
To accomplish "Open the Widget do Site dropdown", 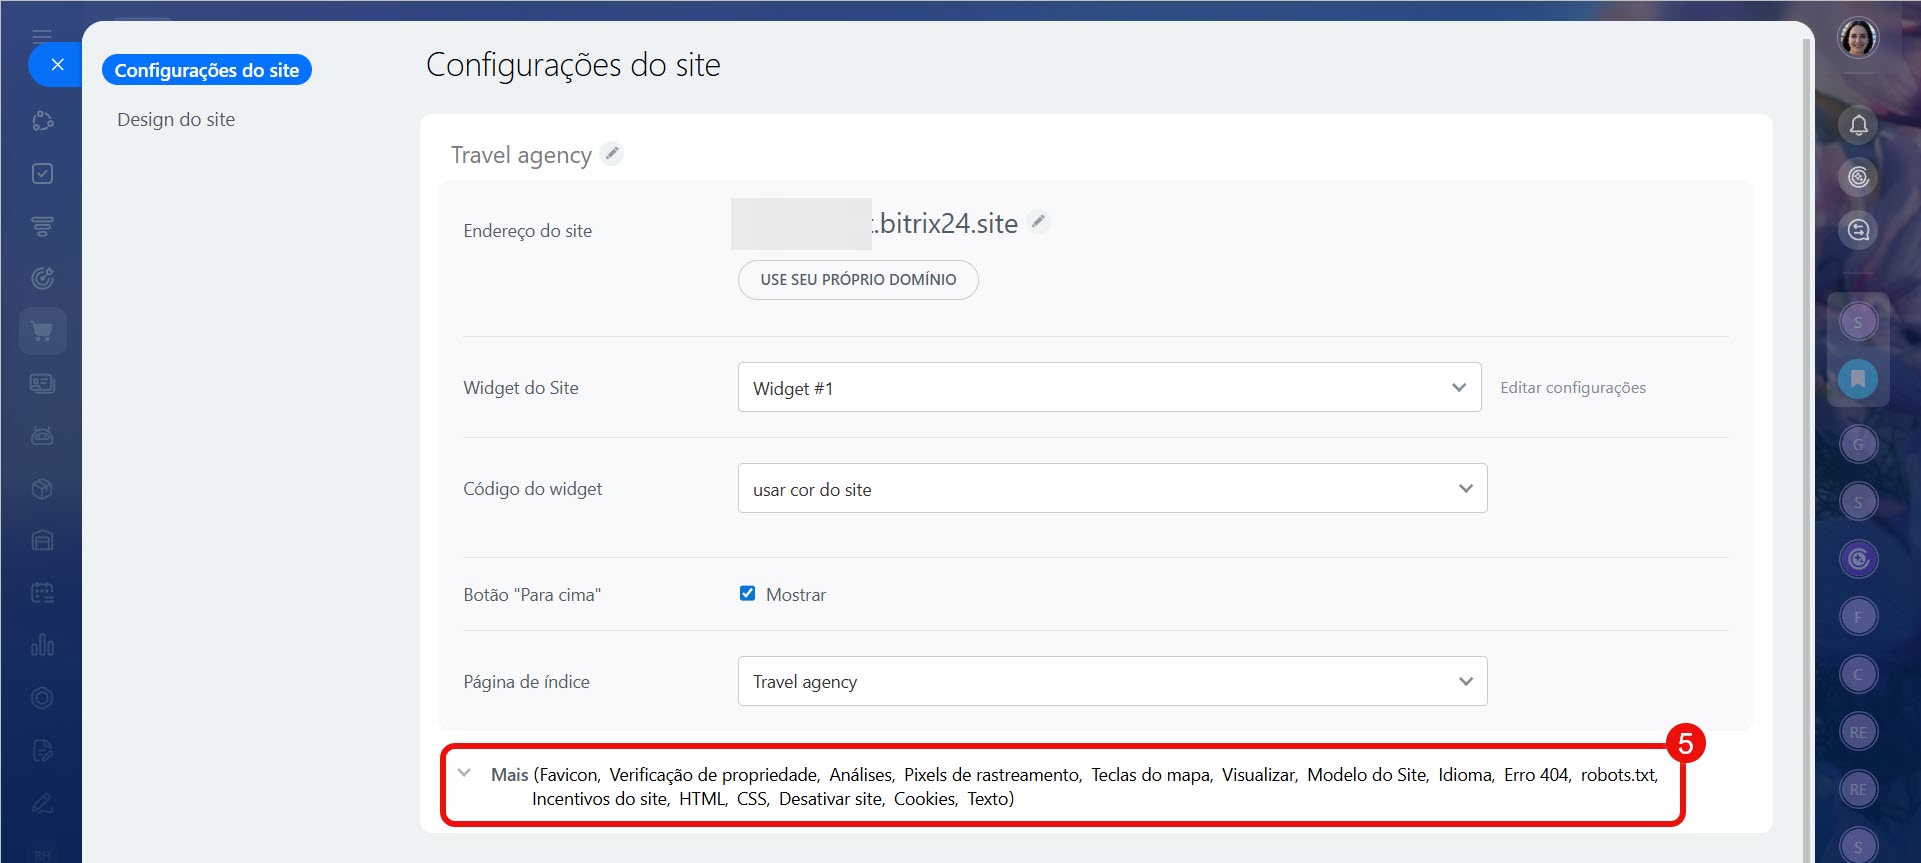I will click(1109, 387).
